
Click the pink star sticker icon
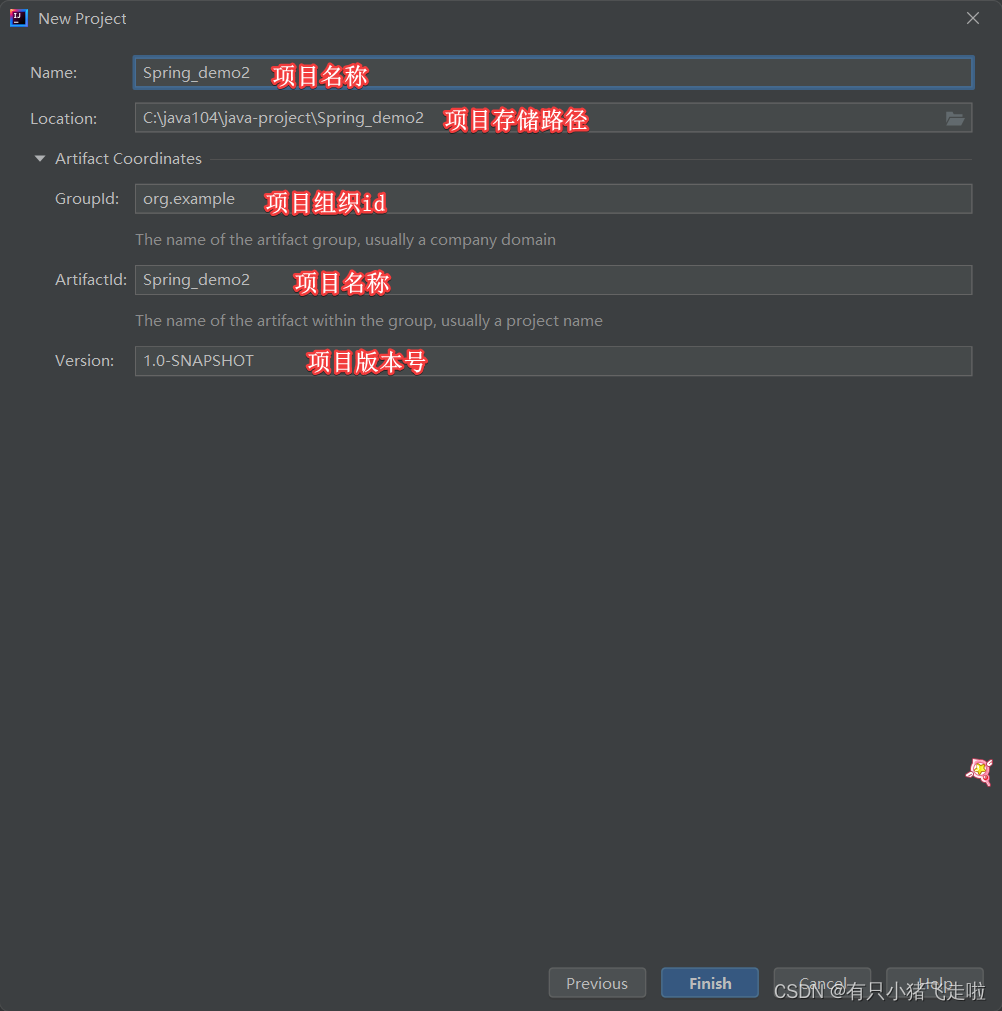[x=979, y=771]
